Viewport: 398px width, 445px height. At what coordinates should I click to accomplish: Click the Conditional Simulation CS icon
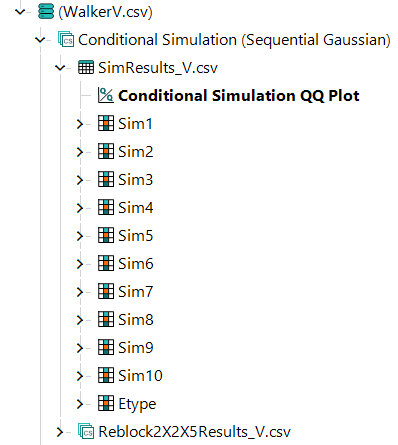66,40
